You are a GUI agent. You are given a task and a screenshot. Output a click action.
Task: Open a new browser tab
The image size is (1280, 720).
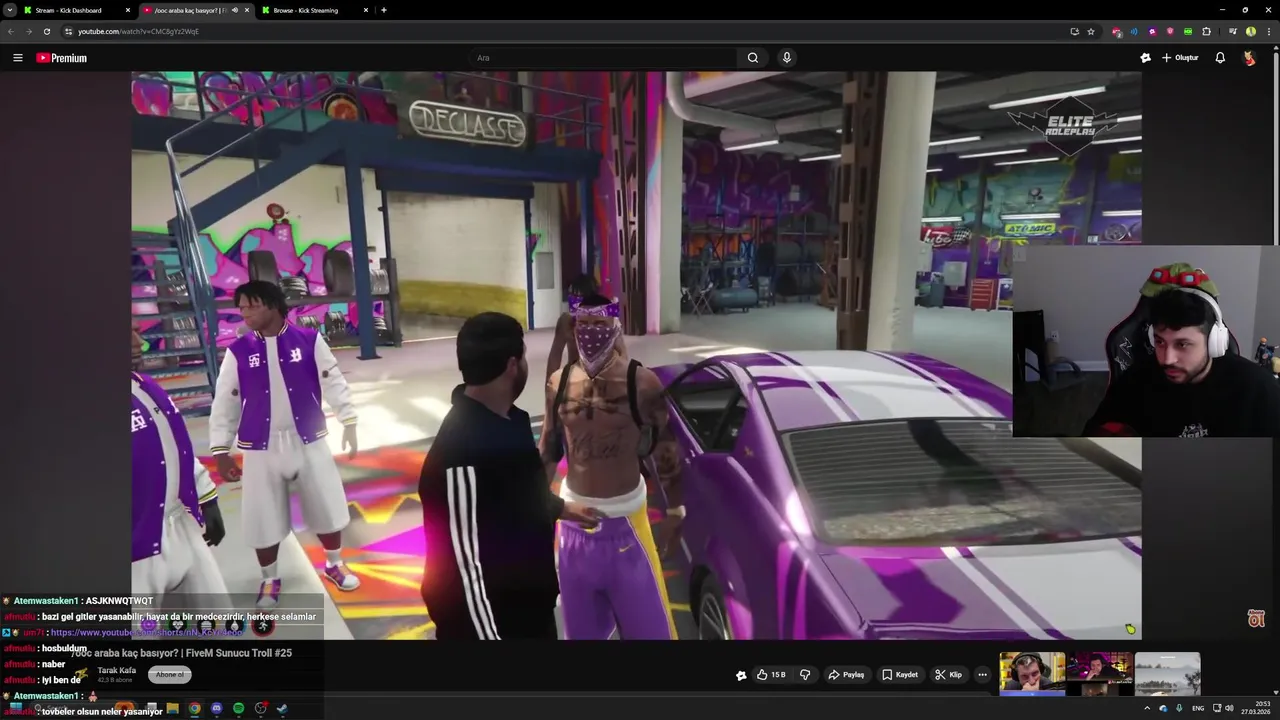[384, 10]
